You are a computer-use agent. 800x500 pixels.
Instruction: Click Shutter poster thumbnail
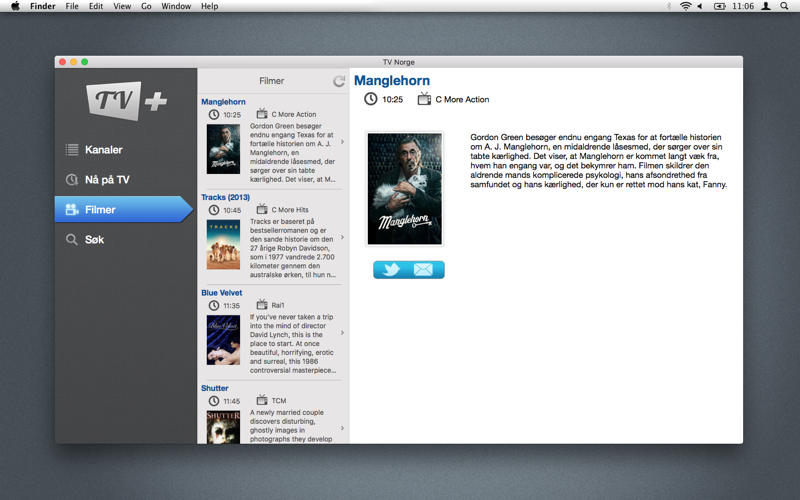pyautogui.click(x=223, y=427)
